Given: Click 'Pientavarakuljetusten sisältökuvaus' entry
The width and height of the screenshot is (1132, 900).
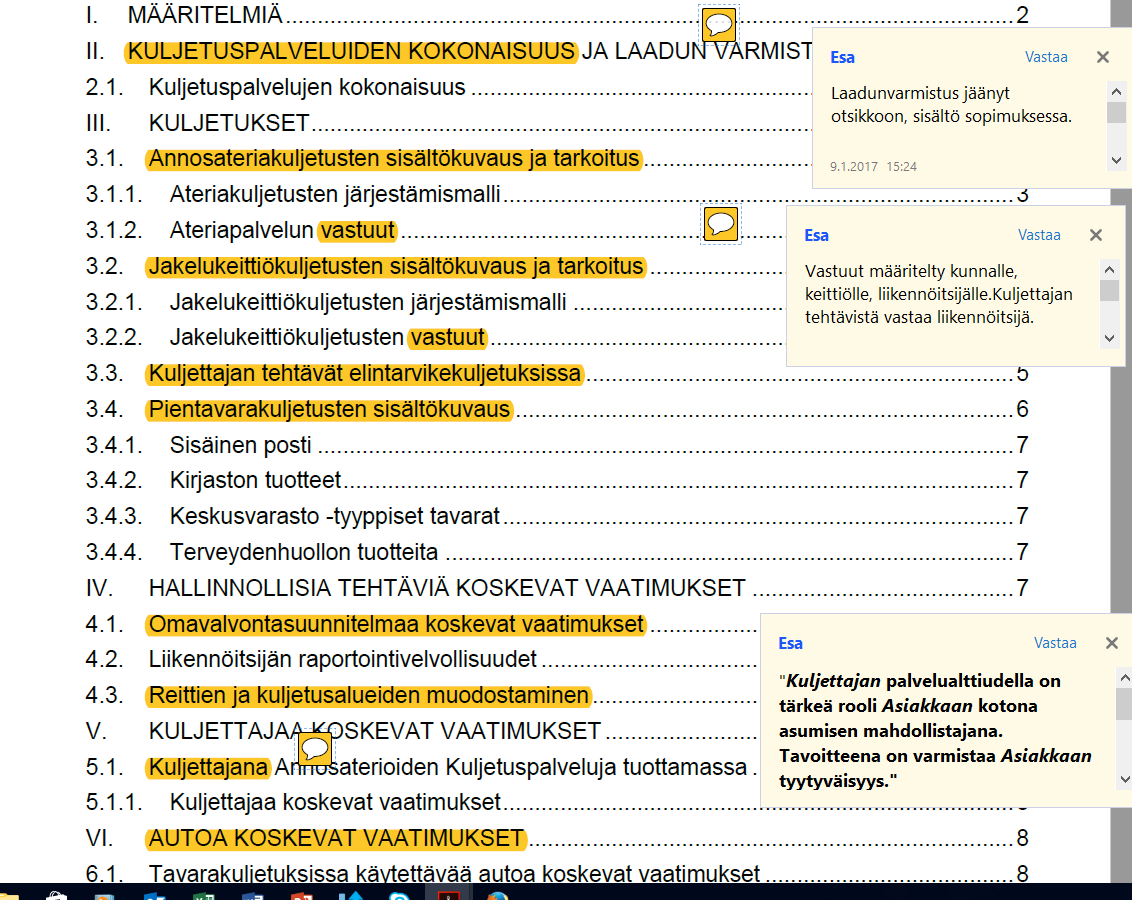Looking at the screenshot, I should pyautogui.click(x=329, y=409).
